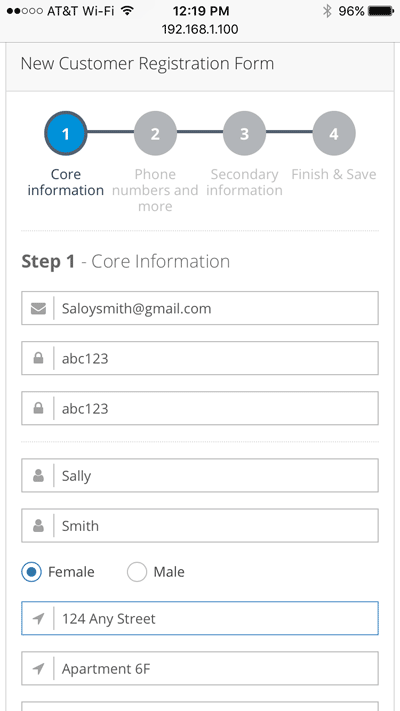The height and width of the screenshot is (711, 400).
Task: Click the last name field containing Smith
Action: (x=200, y=525)
